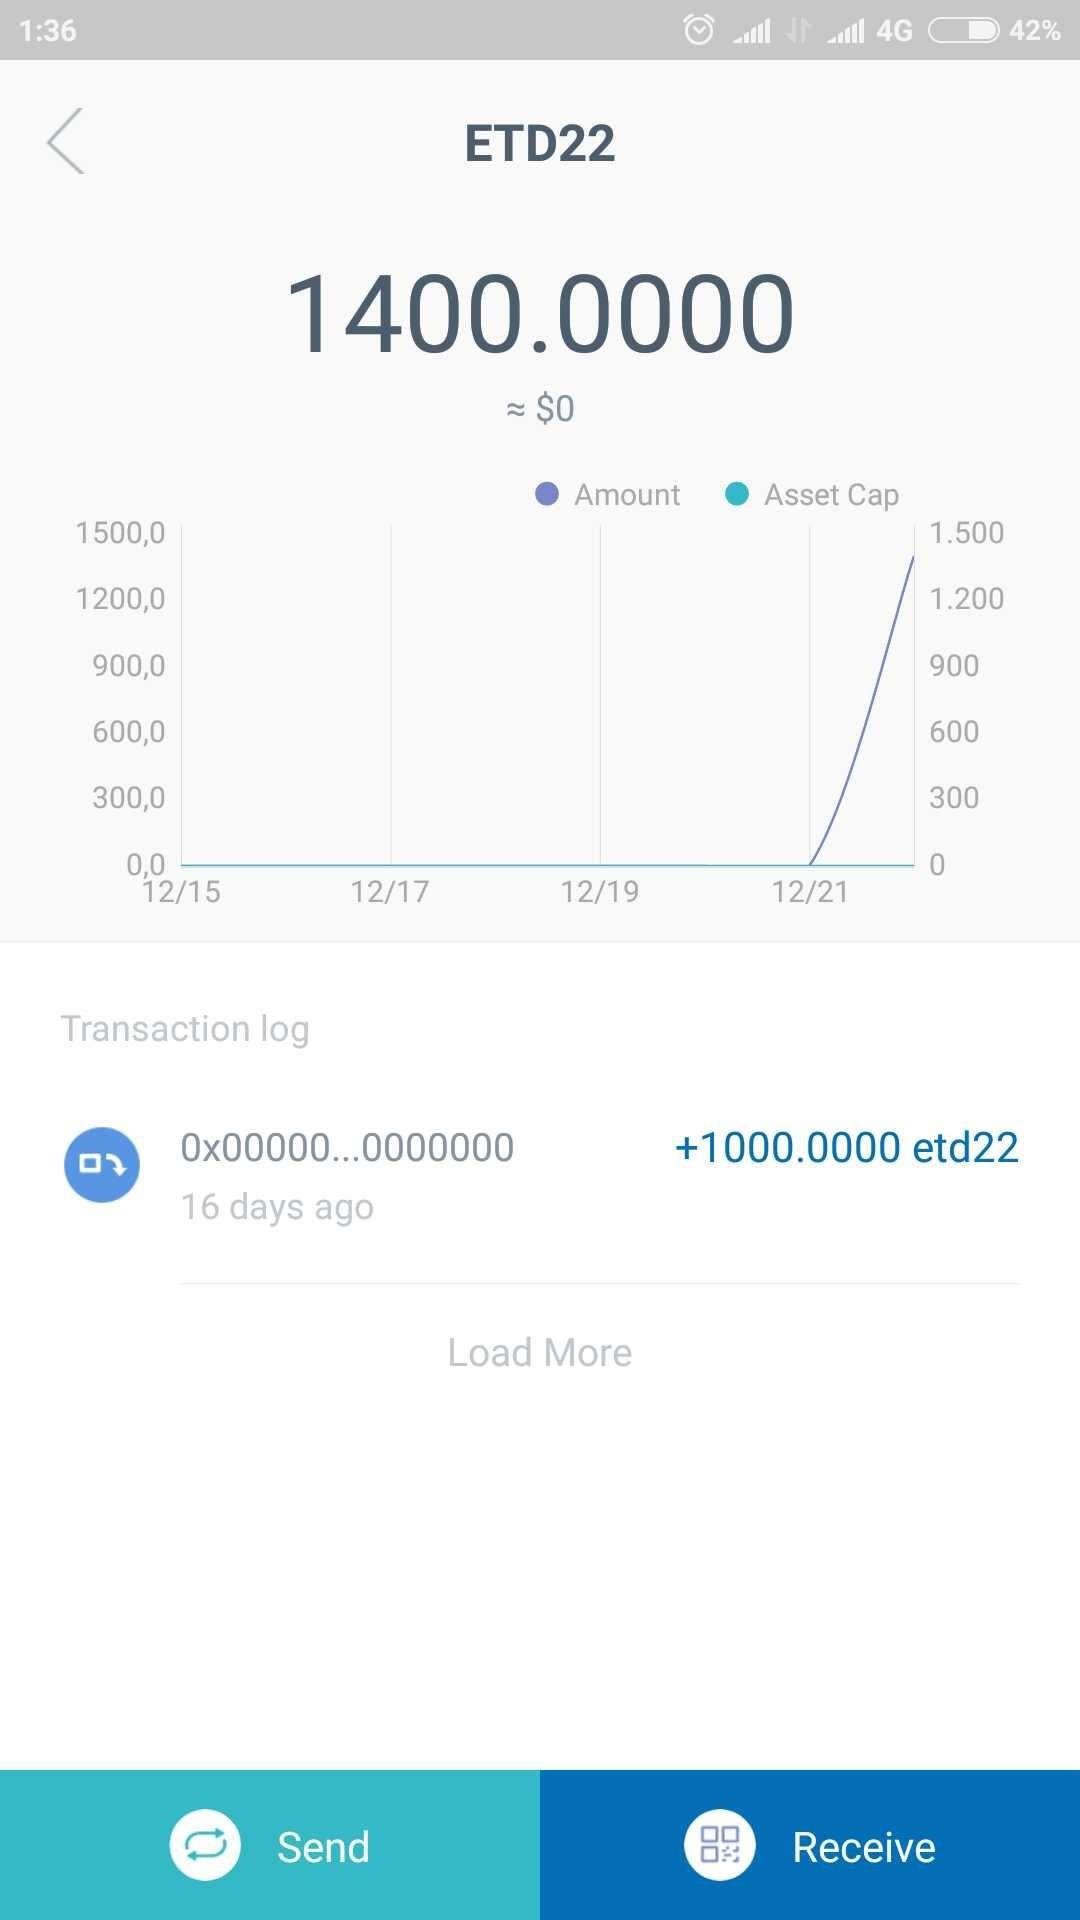The image size is (1080, 1920).
Task: Select the 12/17 date on chart
Action: pos(390,891)
